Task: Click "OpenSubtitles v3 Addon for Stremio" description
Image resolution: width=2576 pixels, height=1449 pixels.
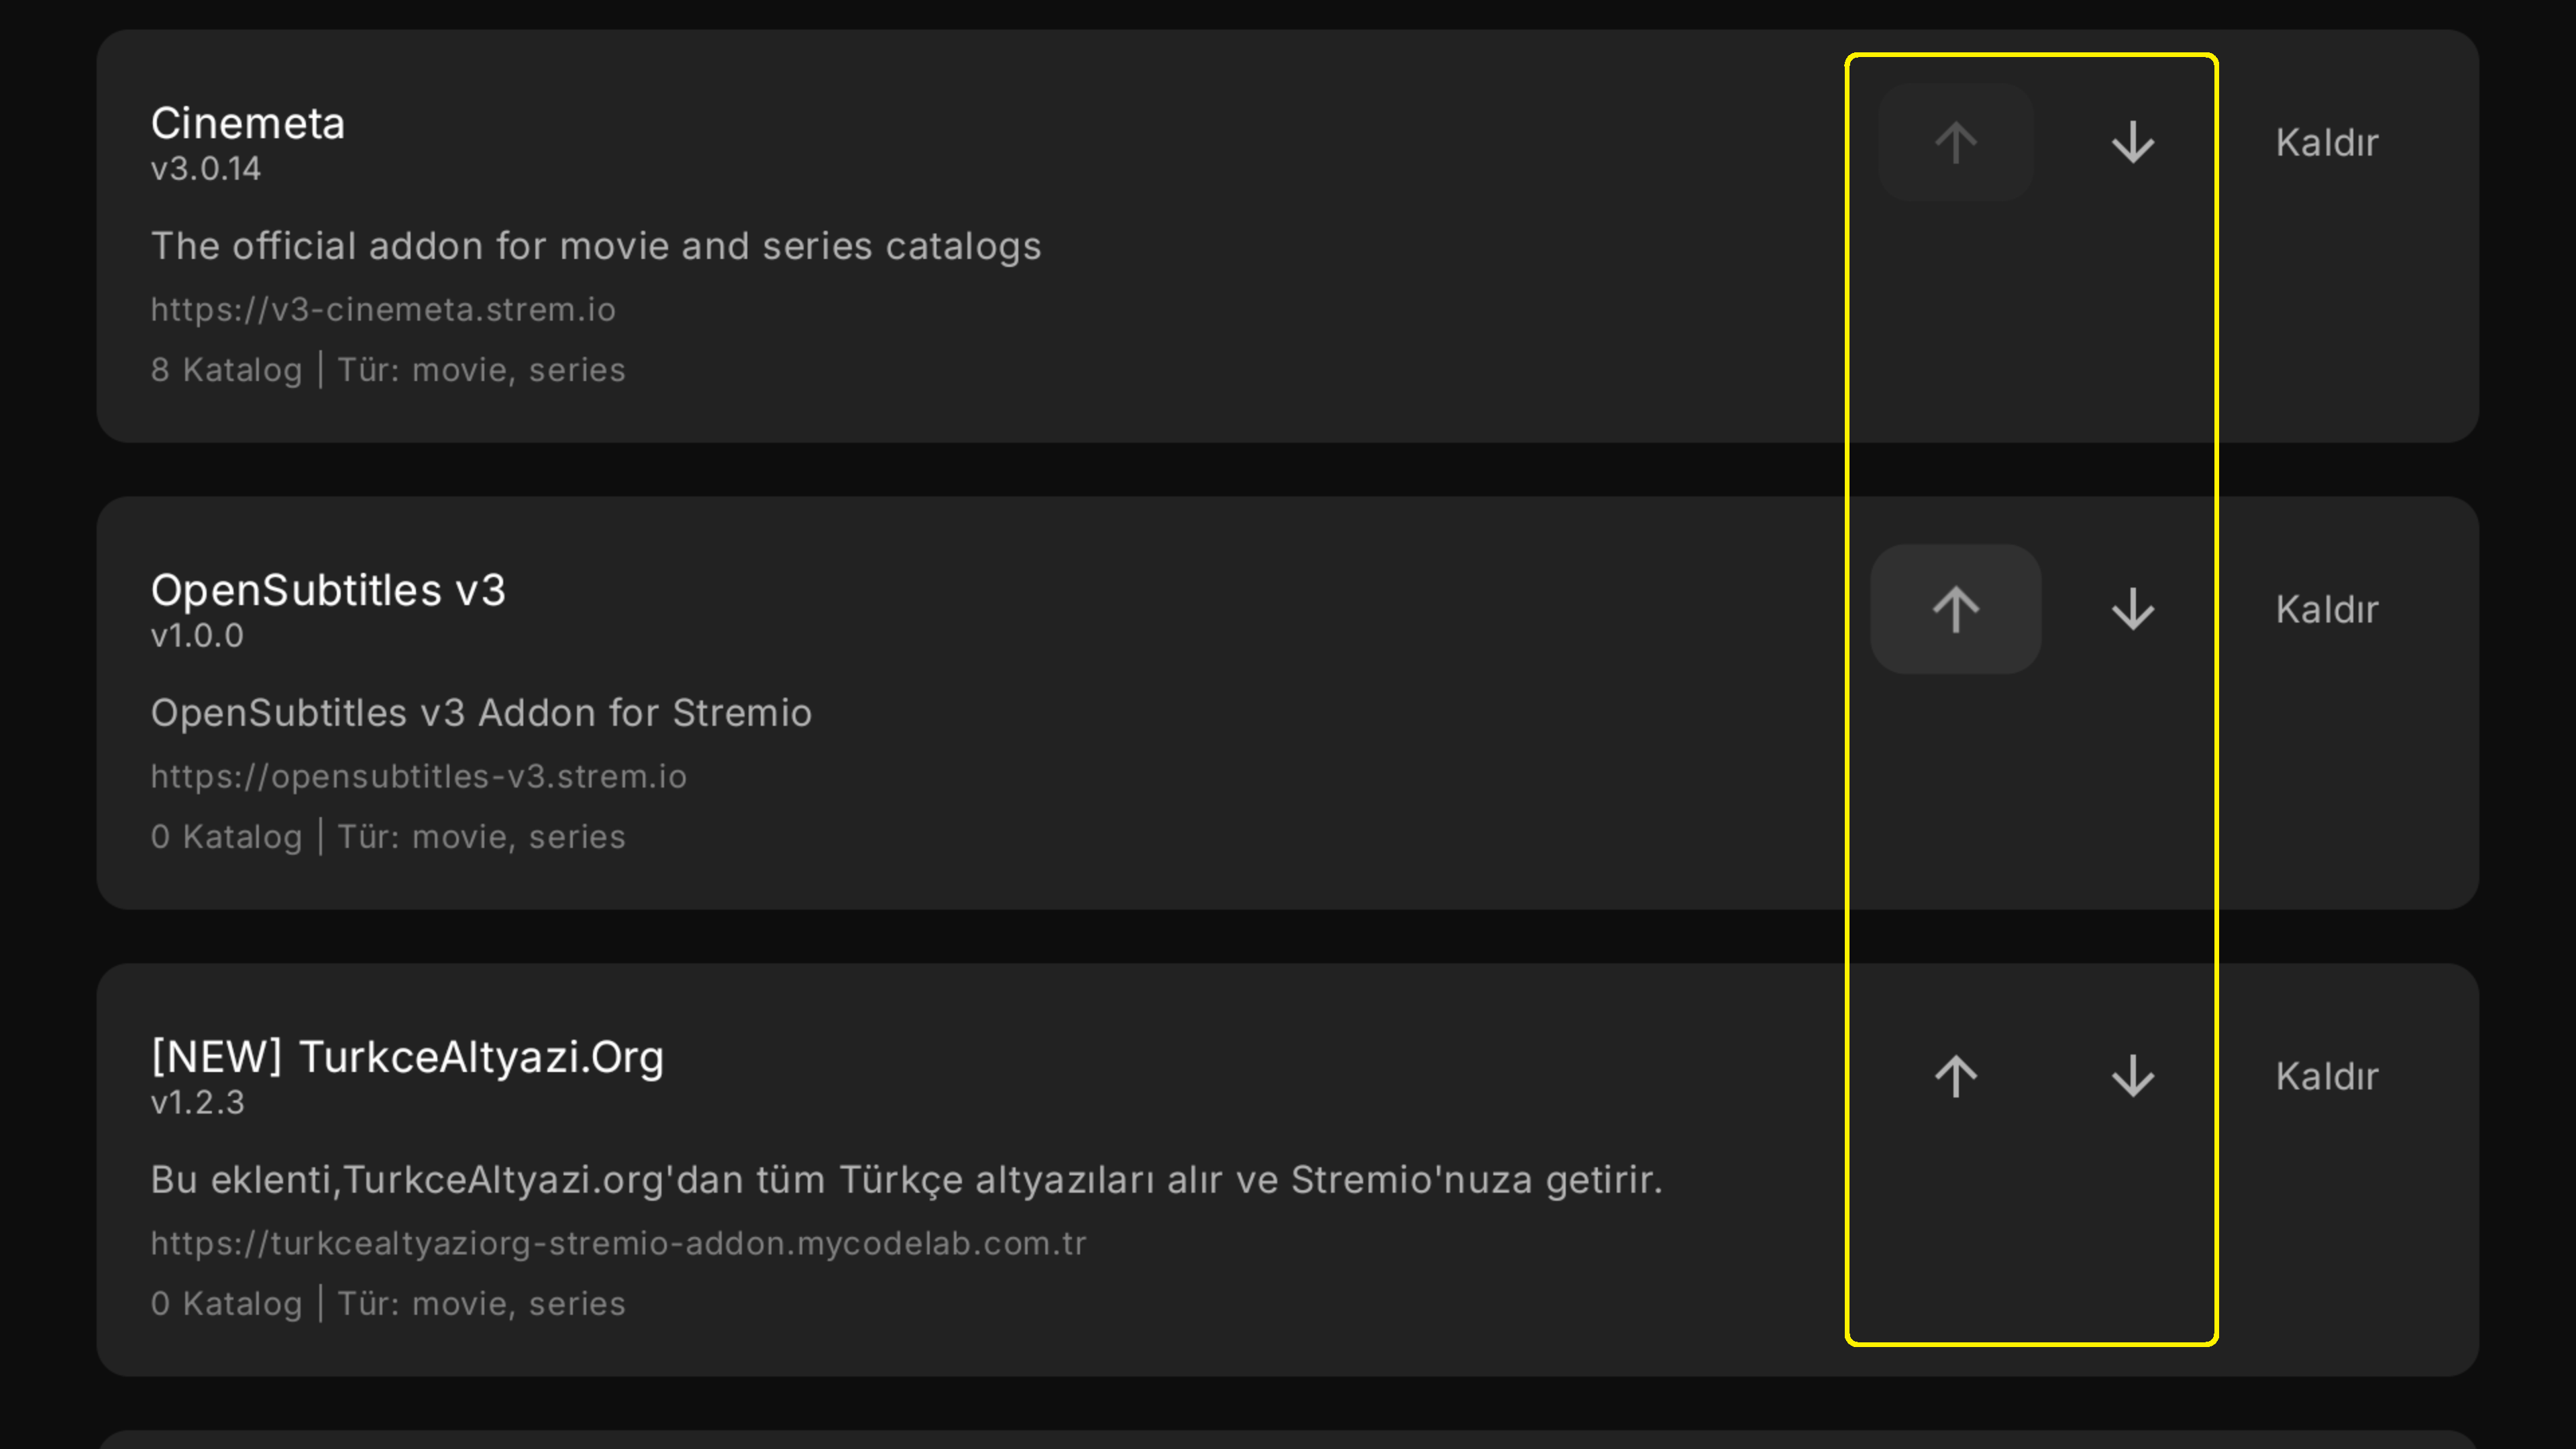Action: (x=481, y=713)
